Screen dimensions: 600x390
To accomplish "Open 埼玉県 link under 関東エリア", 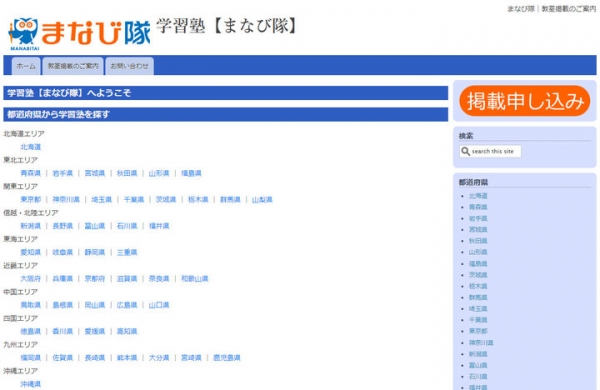I will 102,200.
